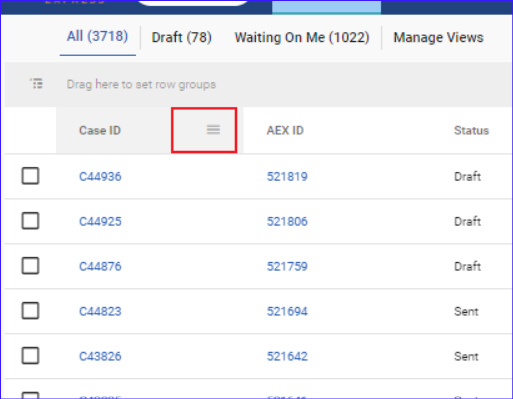The height and width of the screenshot is (399, 513).
Task: Click the Draft status in row C44936
Action: point(467,176)
